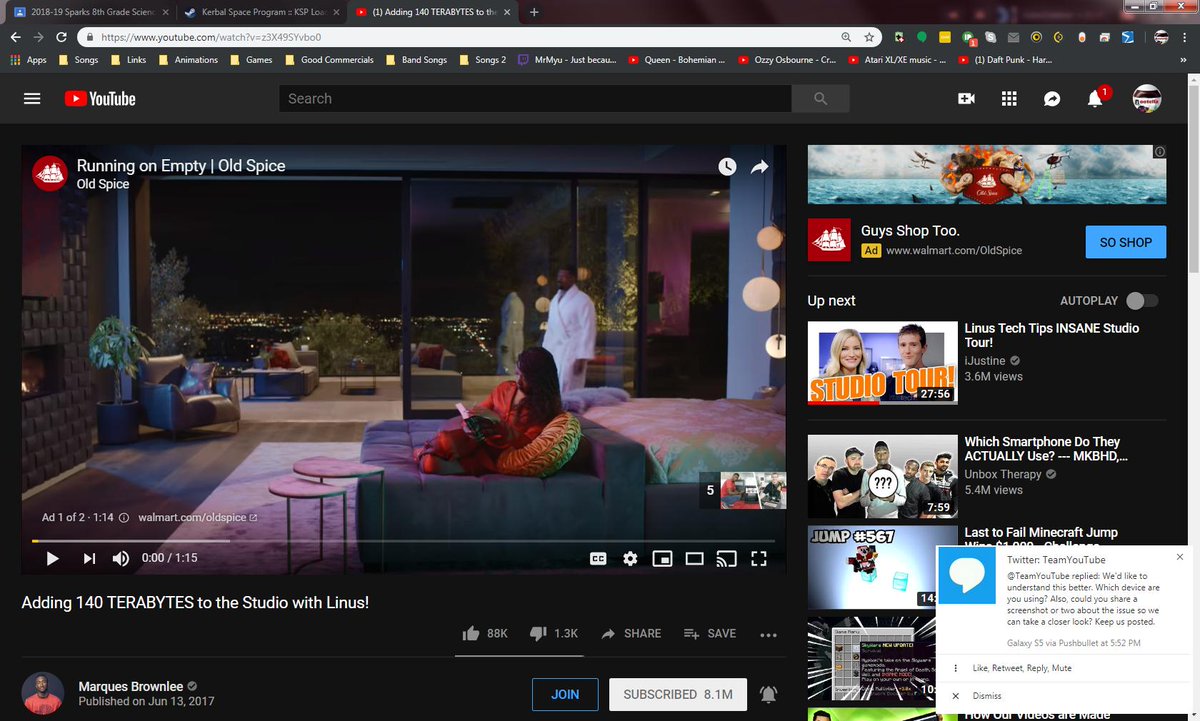1200x721 pixels.
Task: Mute the player volume
Action: (121, 558)
